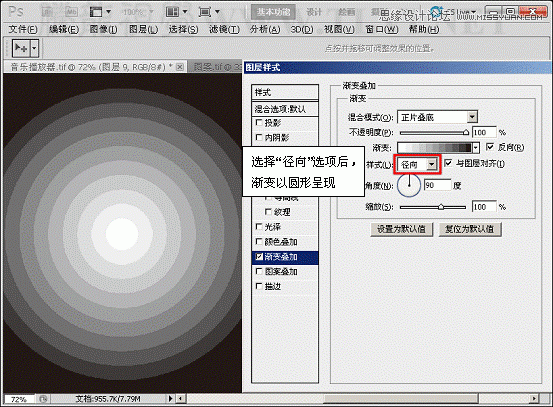Select 样式 in the layer style list
The image size is (553, 407).
[x=285, y=92]
